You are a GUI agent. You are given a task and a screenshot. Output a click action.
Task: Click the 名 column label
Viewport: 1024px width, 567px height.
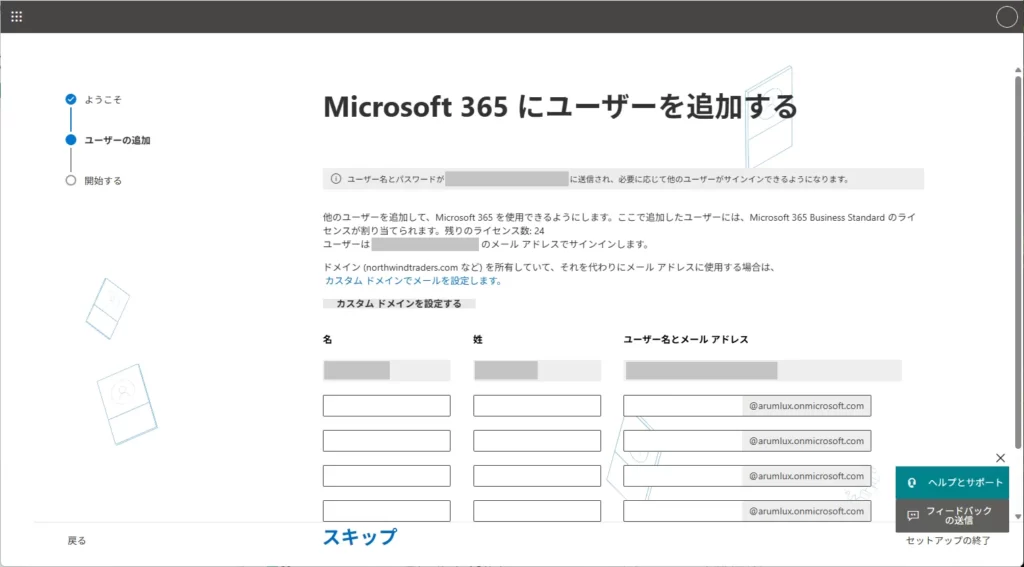327,340
